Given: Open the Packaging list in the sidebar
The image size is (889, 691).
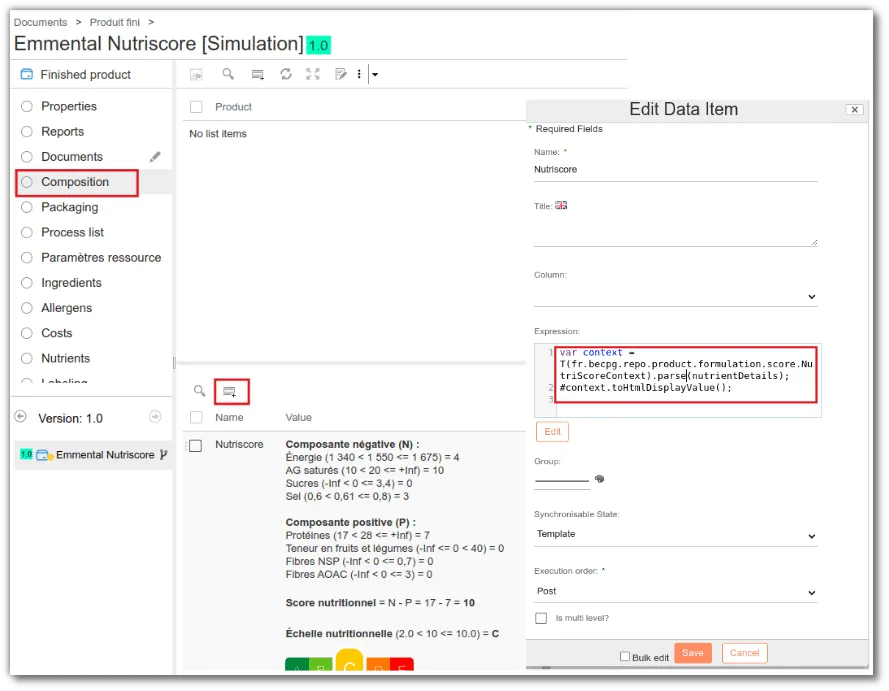Looking at the screenshot, I should tap(69, 207).
